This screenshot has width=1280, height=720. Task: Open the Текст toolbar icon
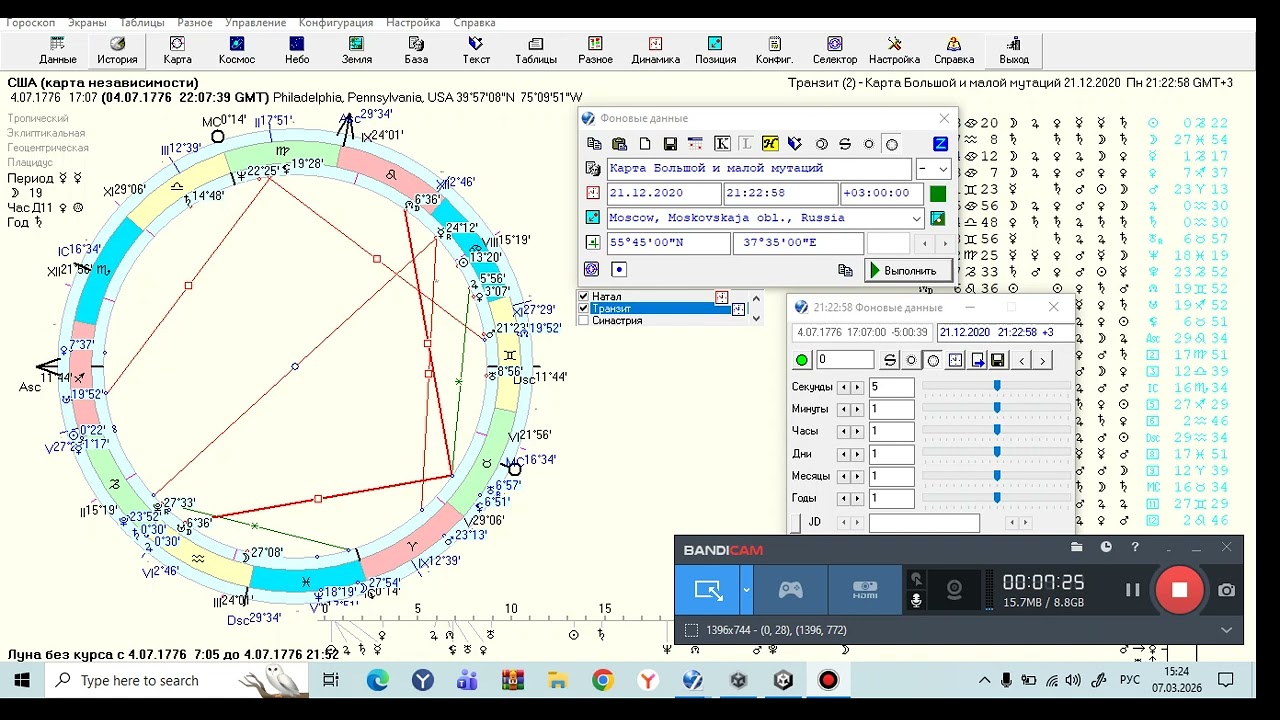(x=476, y=50)
